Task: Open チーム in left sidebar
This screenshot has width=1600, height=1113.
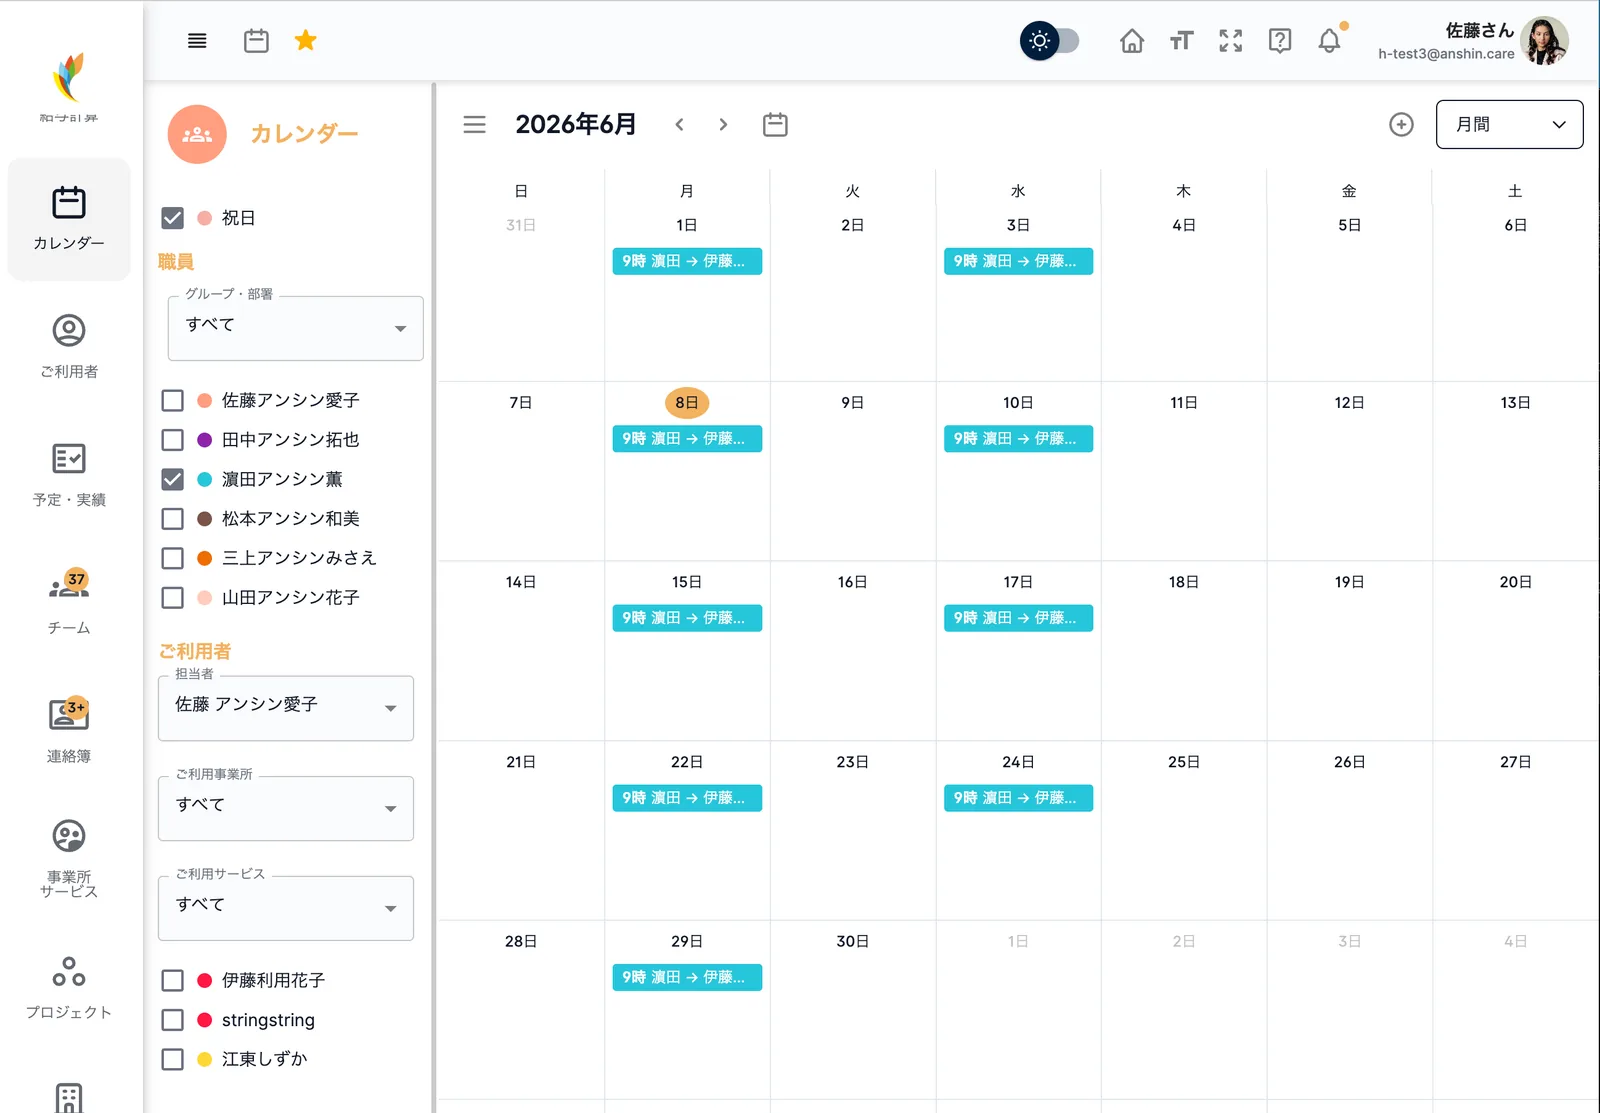Action: click(x=69, y=602)
